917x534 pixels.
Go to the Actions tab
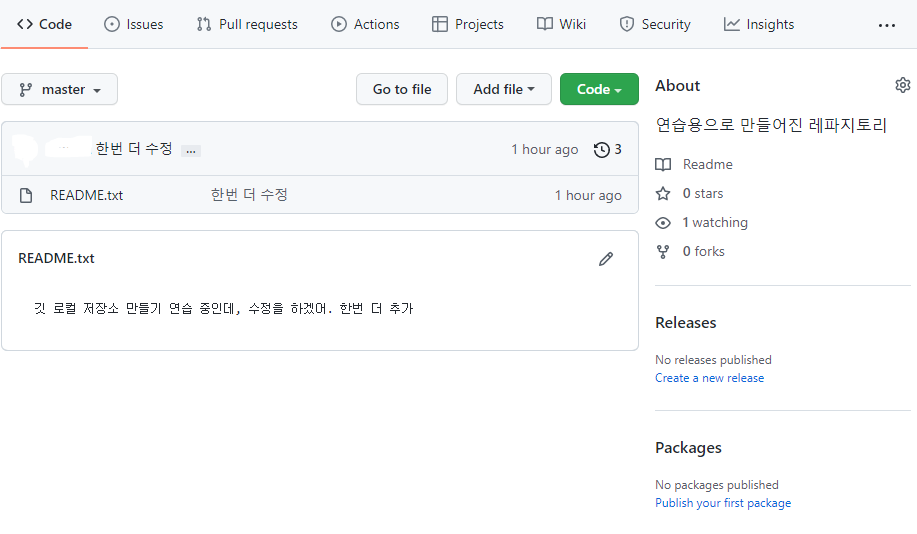pos(366,24)
